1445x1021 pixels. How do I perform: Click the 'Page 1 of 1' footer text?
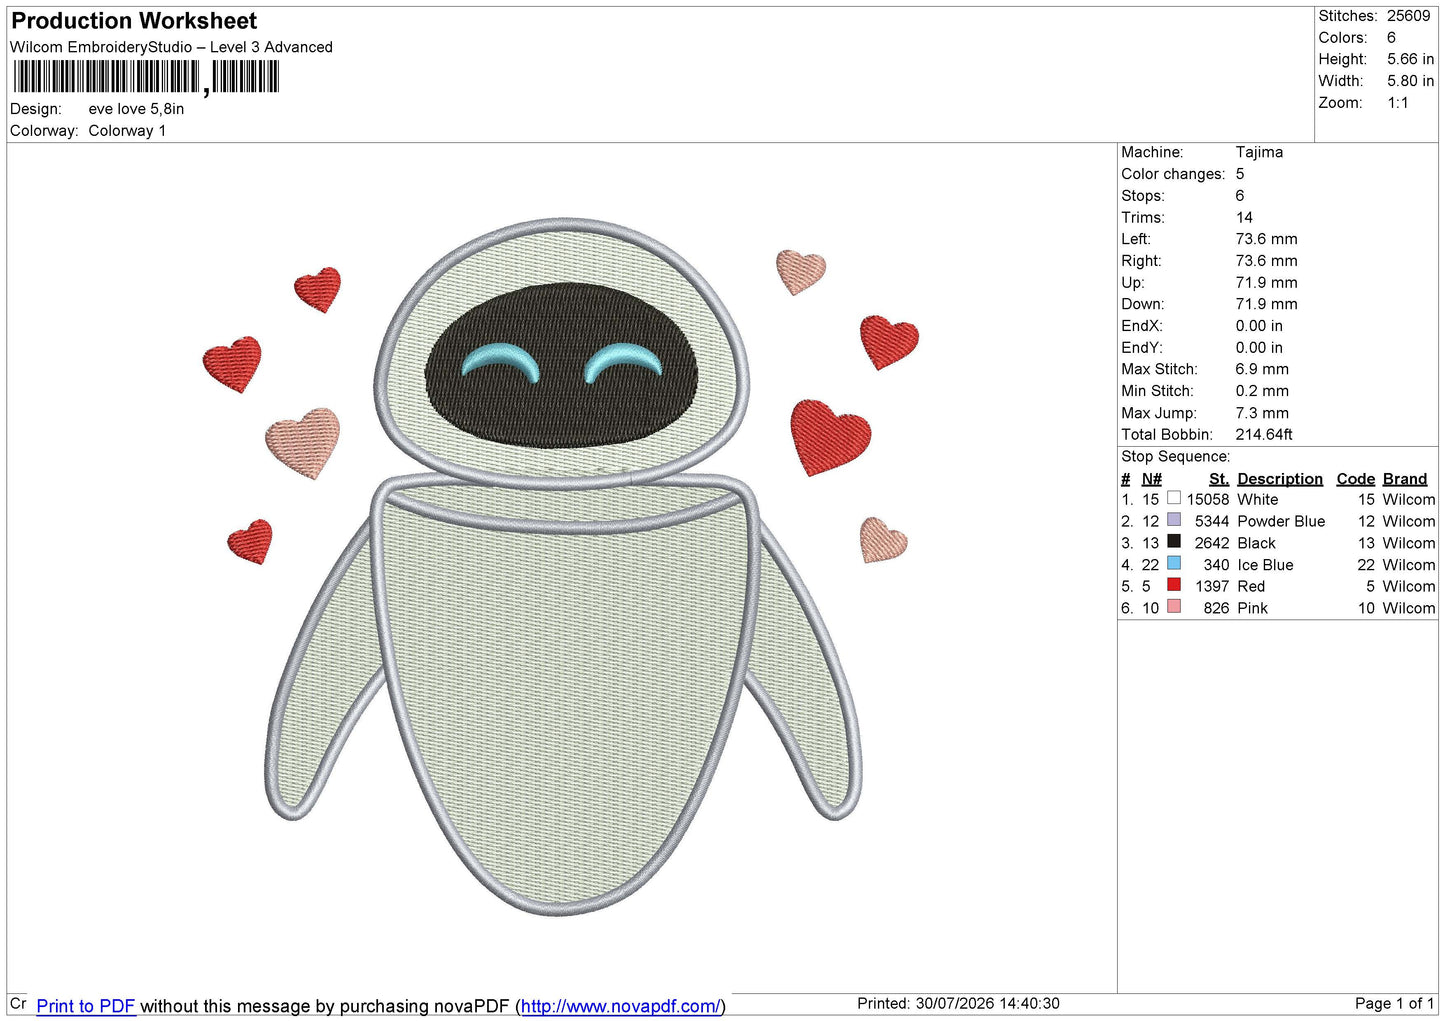click(1394, 1003)
